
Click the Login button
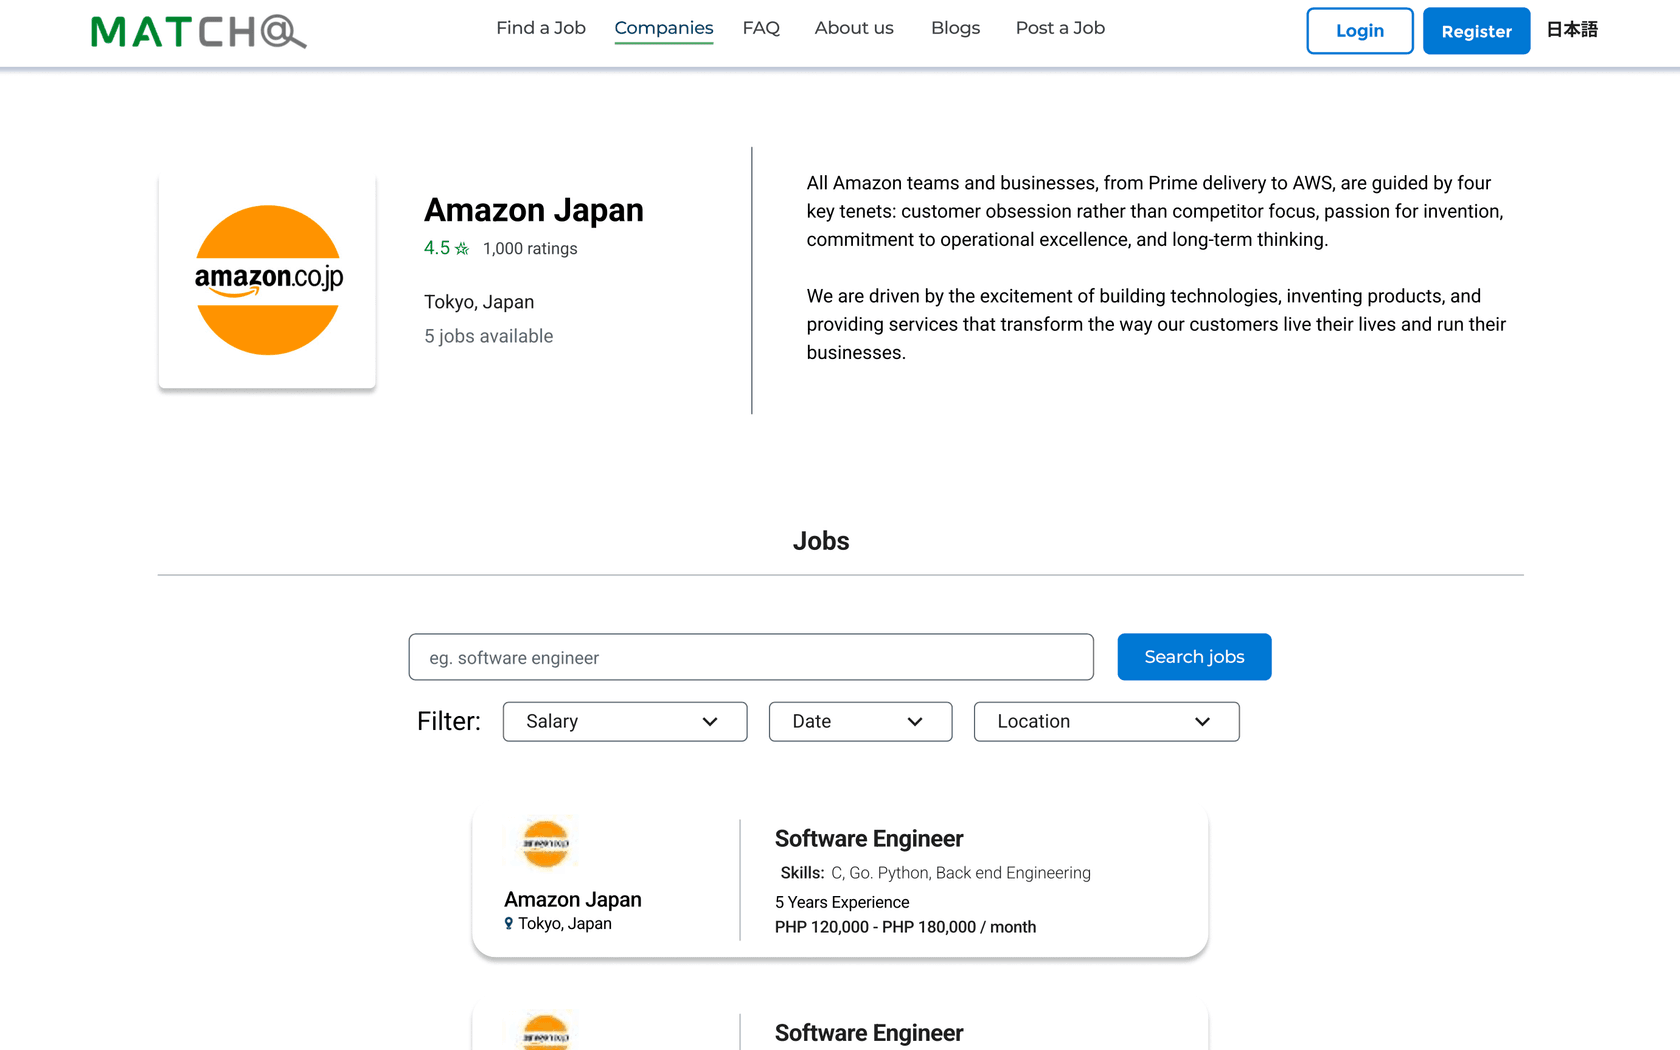[1360, 31]
